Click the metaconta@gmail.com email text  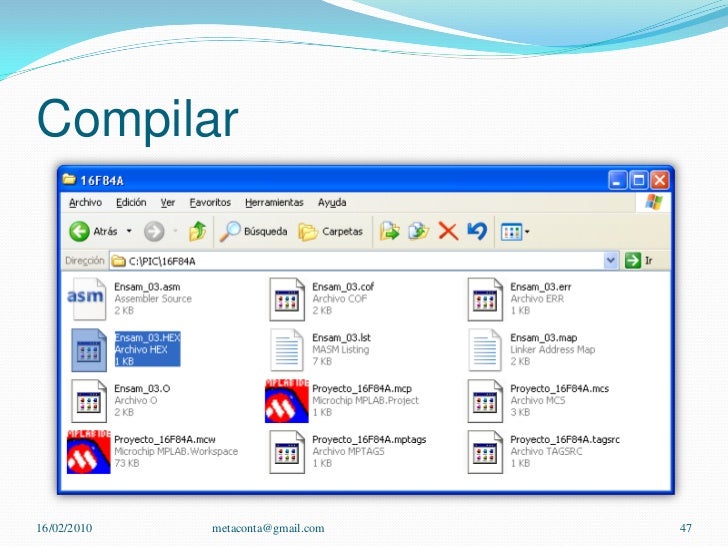(268, 528)
